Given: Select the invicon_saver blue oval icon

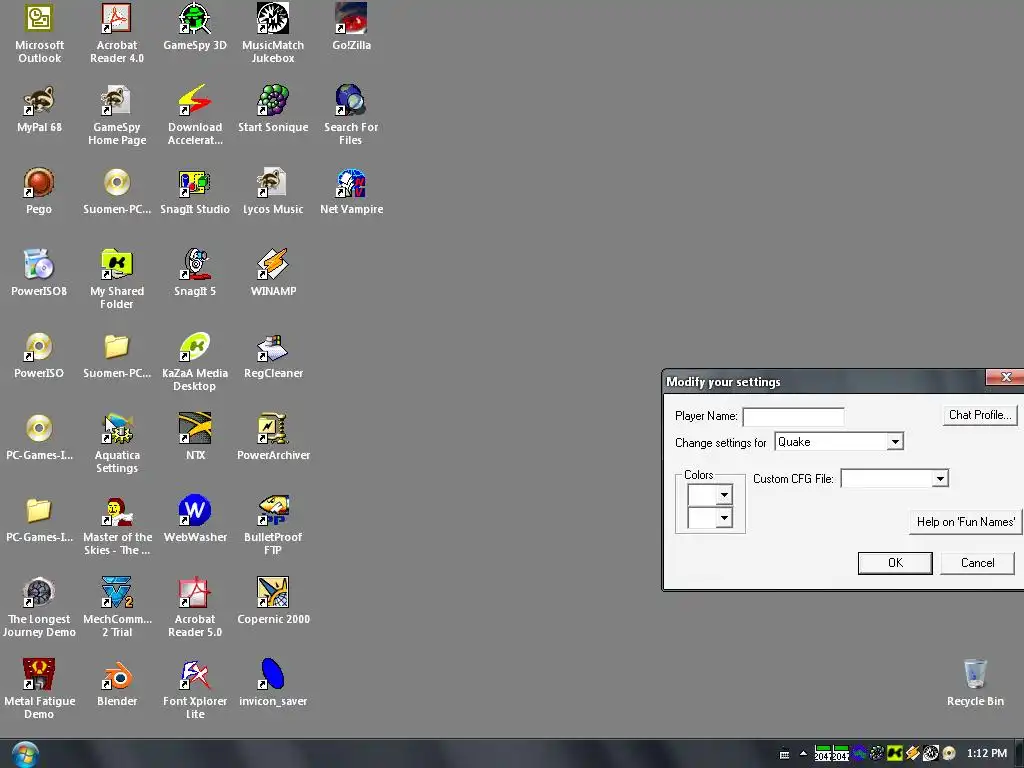Looking at the screenshot, I should tap(273, 675).
